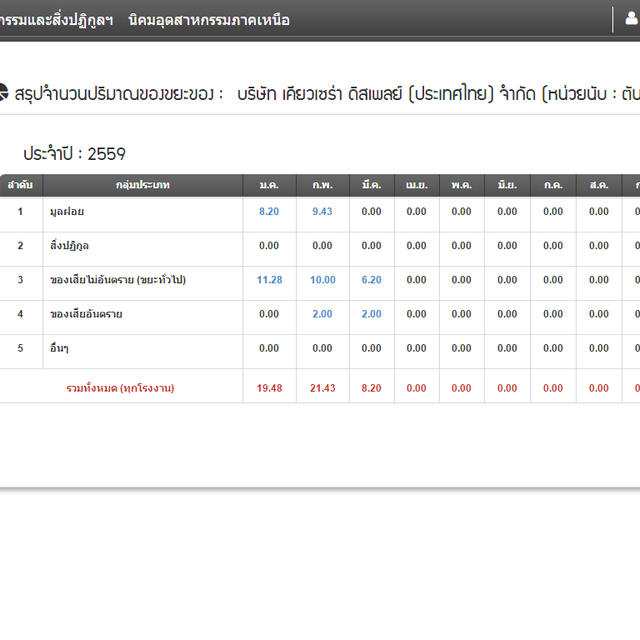This screenshot has height=640, width=640.
Task: Open the 2.00 ของเสียอันตราย value in ก.พ.
Action: click(x=322, y=314)
